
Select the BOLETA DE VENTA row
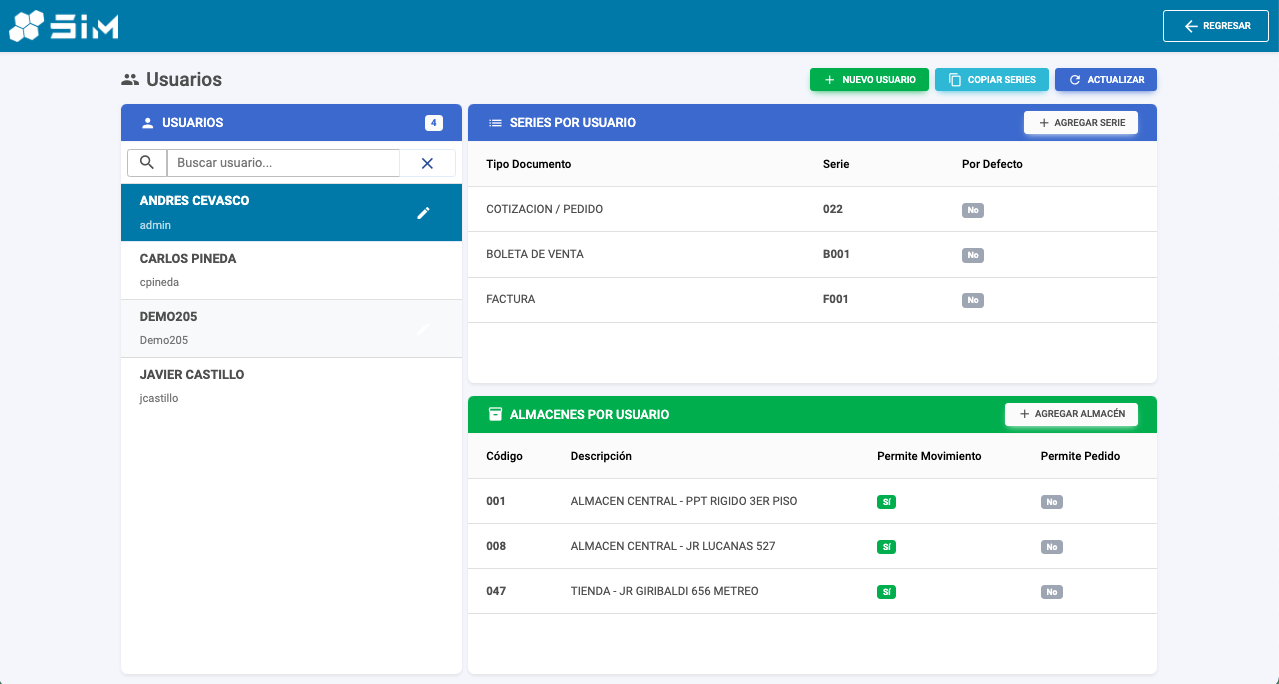click(x=812, y=254)
